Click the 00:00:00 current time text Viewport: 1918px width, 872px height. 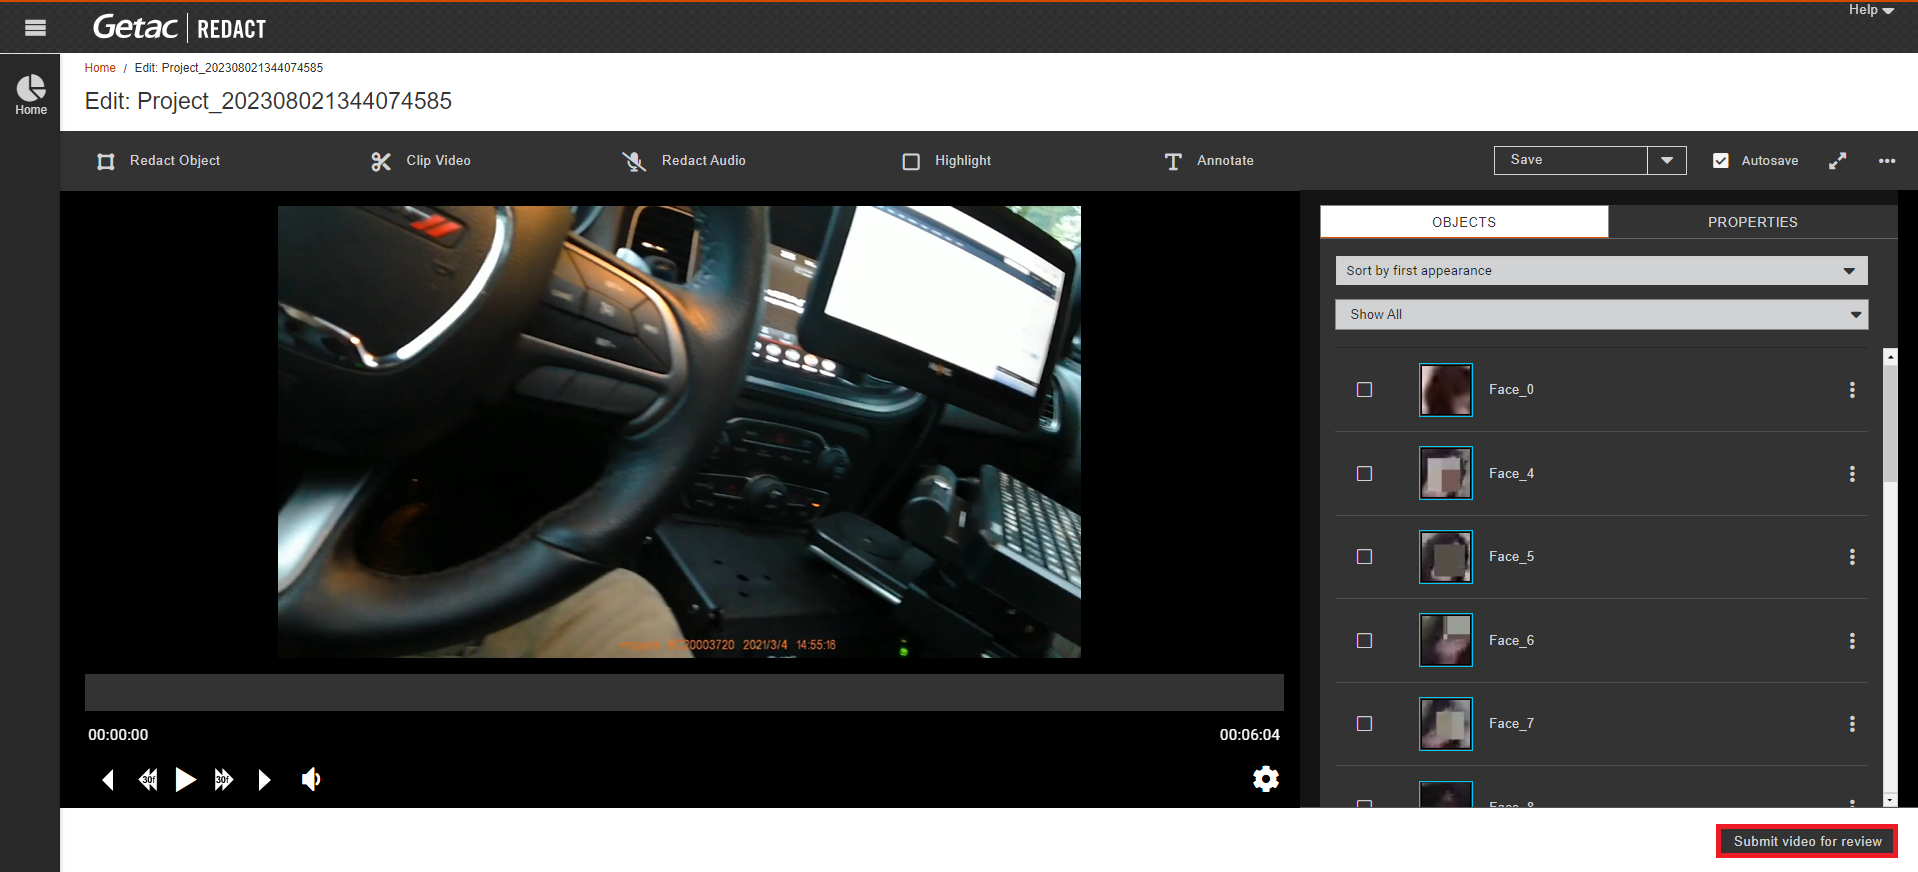point(118,735)
